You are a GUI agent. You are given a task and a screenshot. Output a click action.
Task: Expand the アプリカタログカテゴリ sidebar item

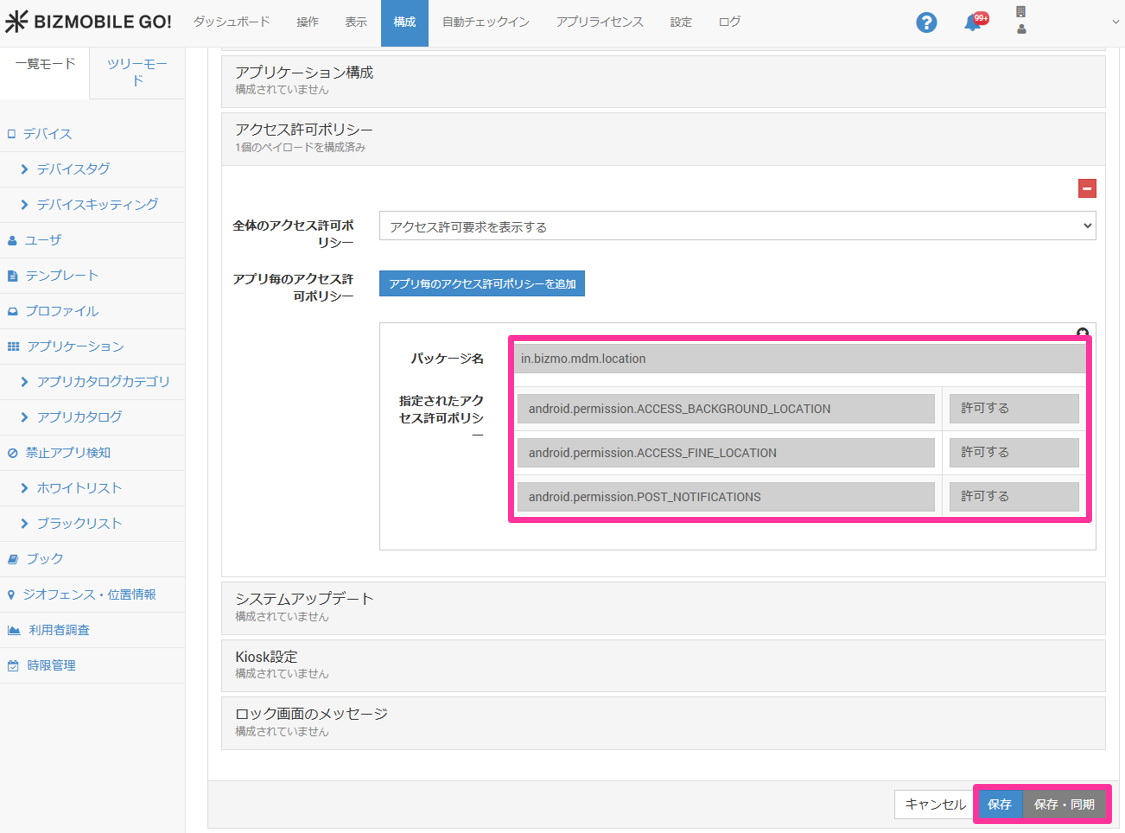(103, 381)
